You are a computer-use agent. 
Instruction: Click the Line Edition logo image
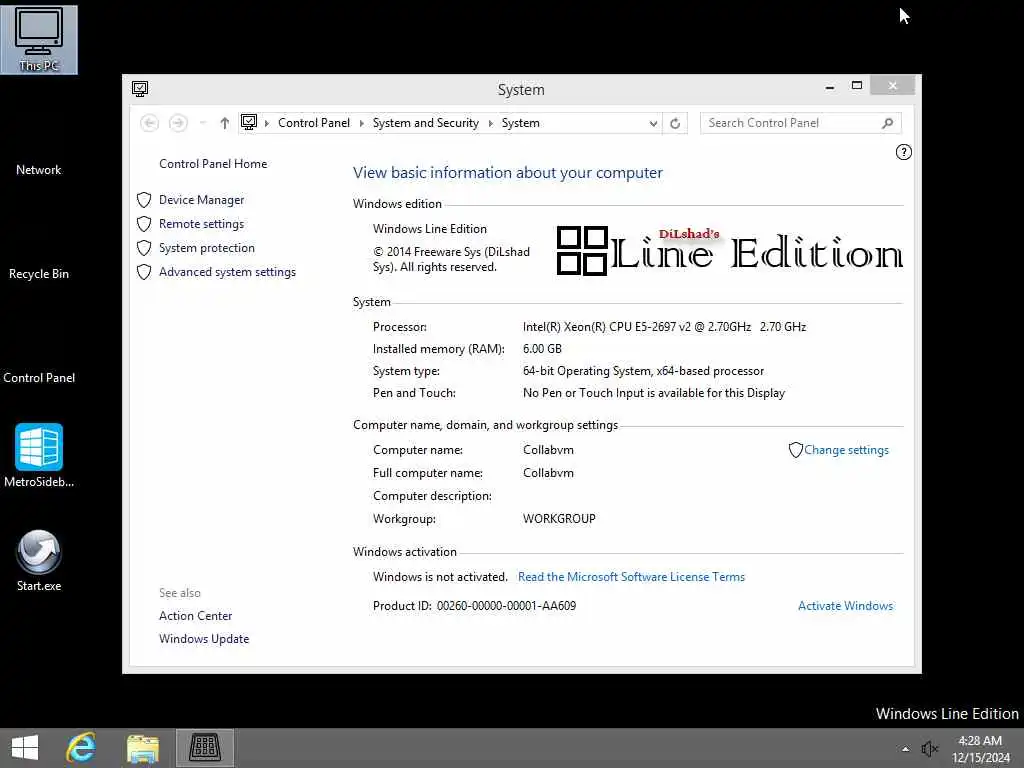tap(729, 251)
